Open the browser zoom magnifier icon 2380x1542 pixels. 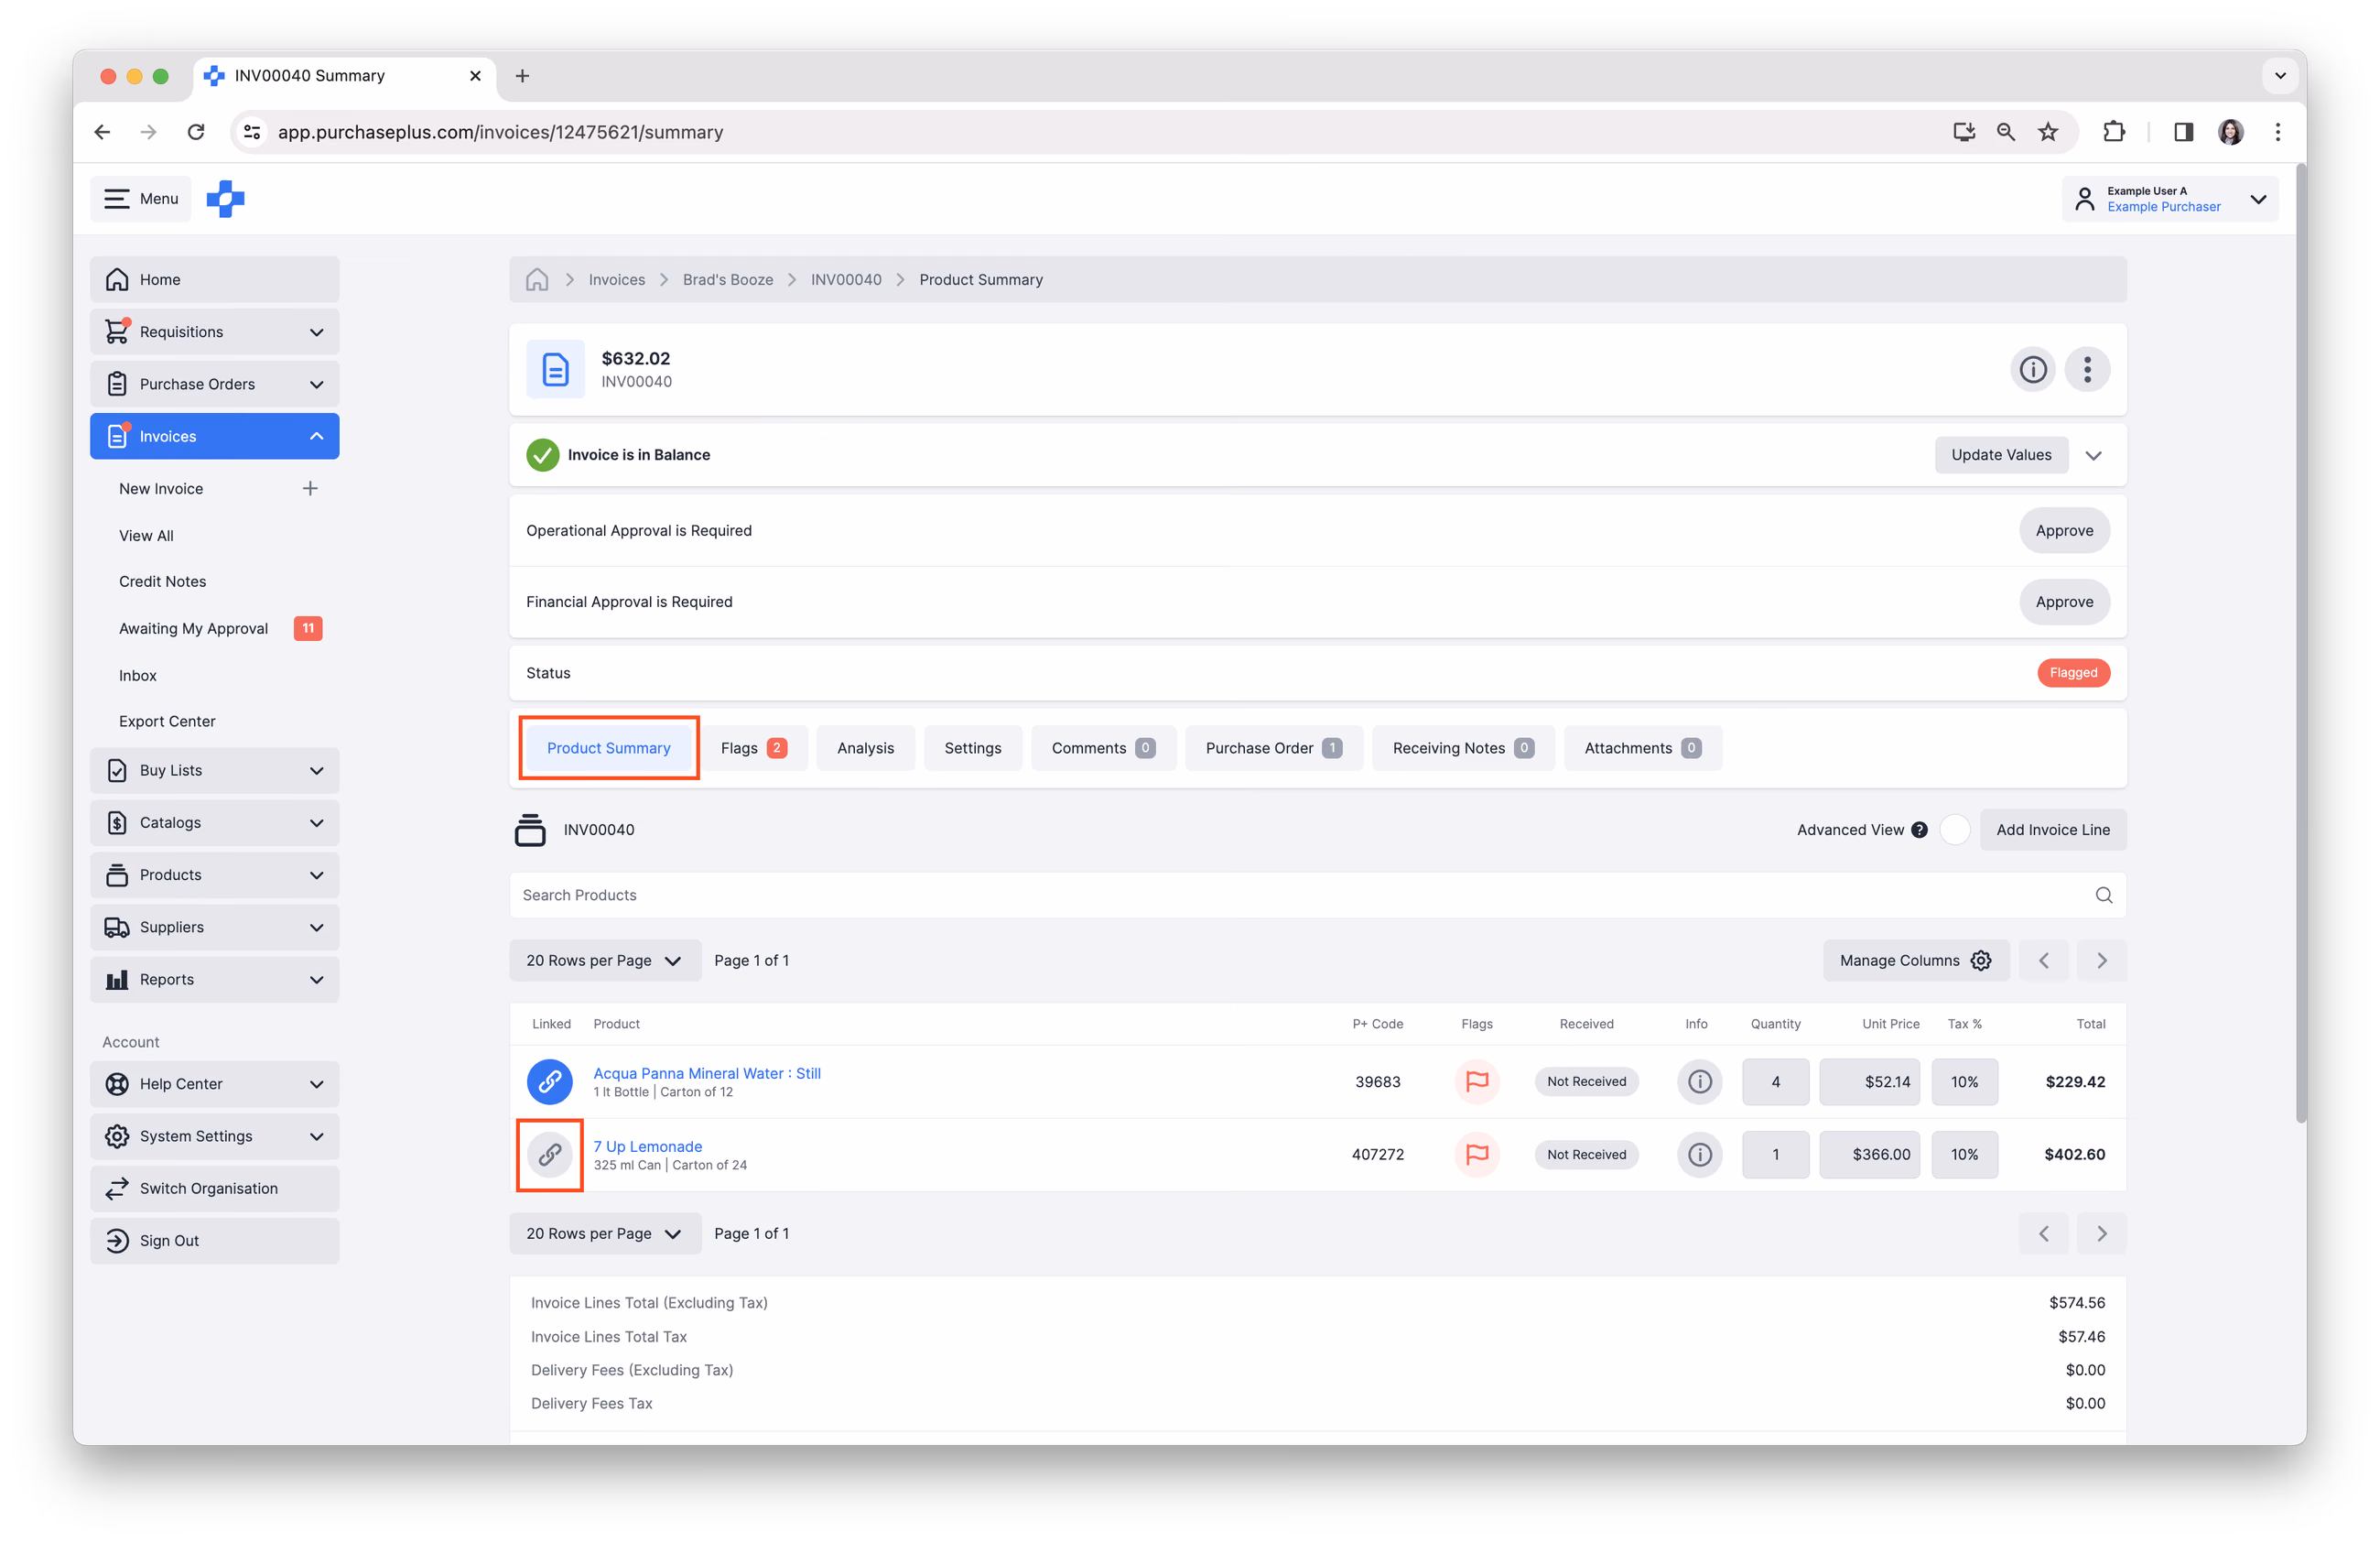point(2005,131)
